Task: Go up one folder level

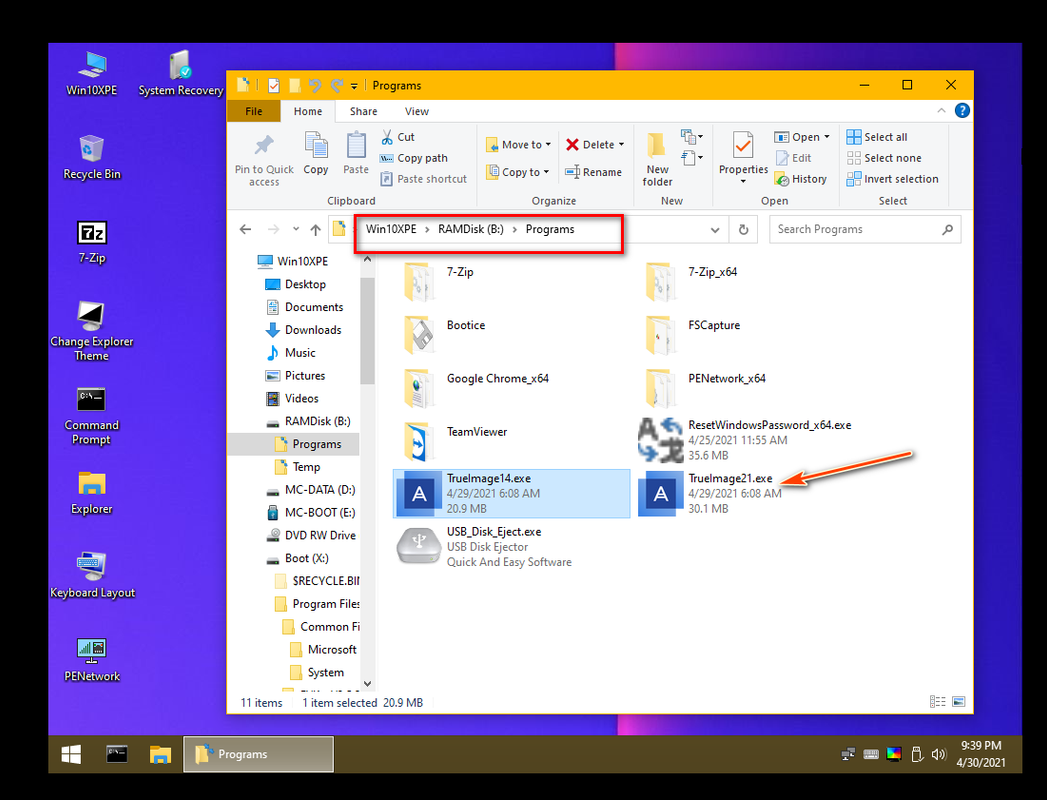Action: point(315,230)
